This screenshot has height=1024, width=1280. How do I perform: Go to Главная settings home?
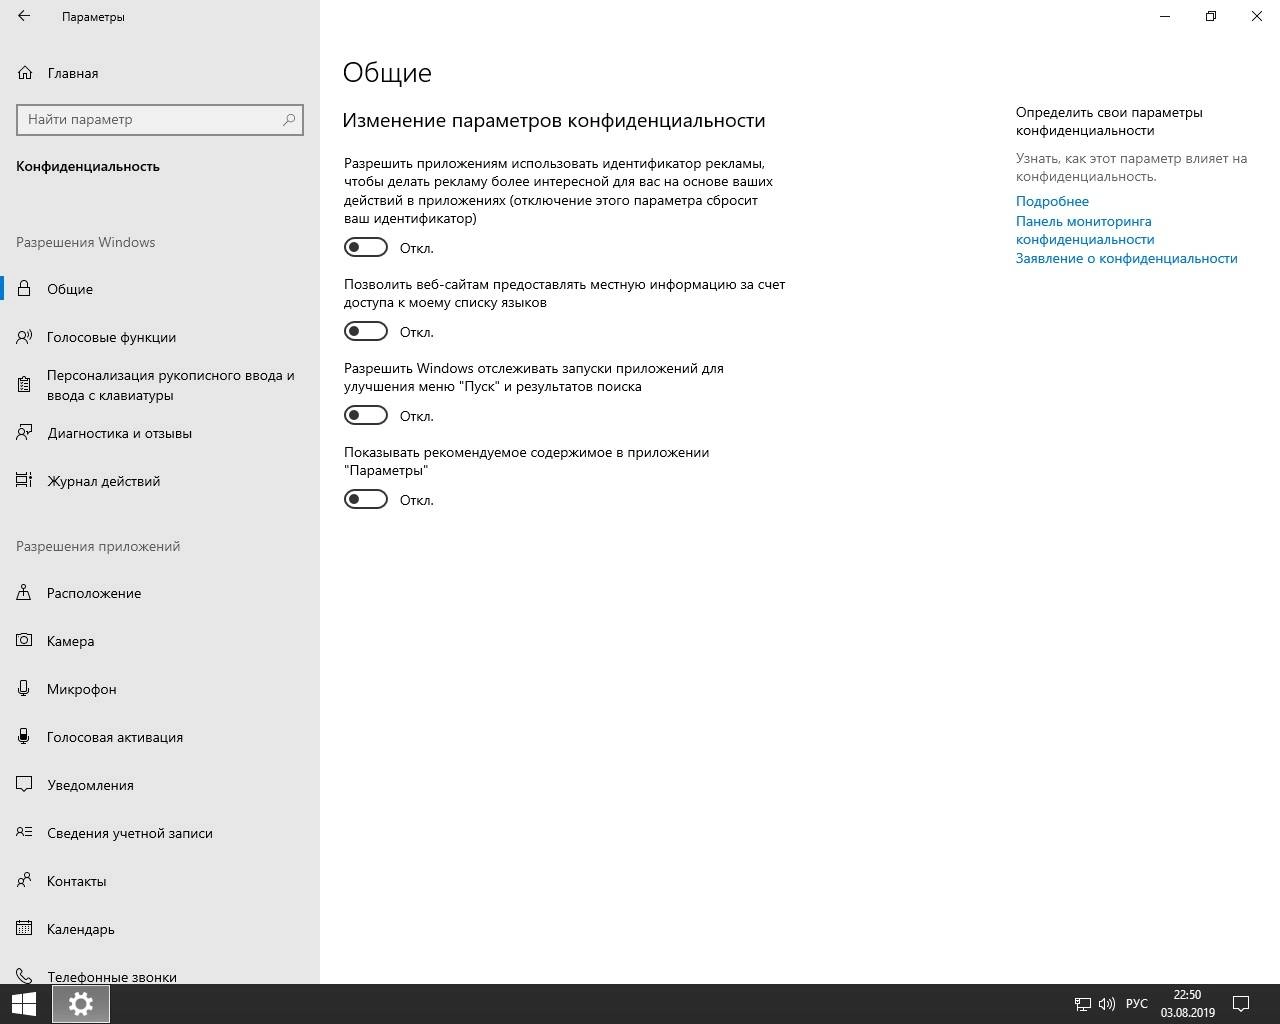coord(160,73)
